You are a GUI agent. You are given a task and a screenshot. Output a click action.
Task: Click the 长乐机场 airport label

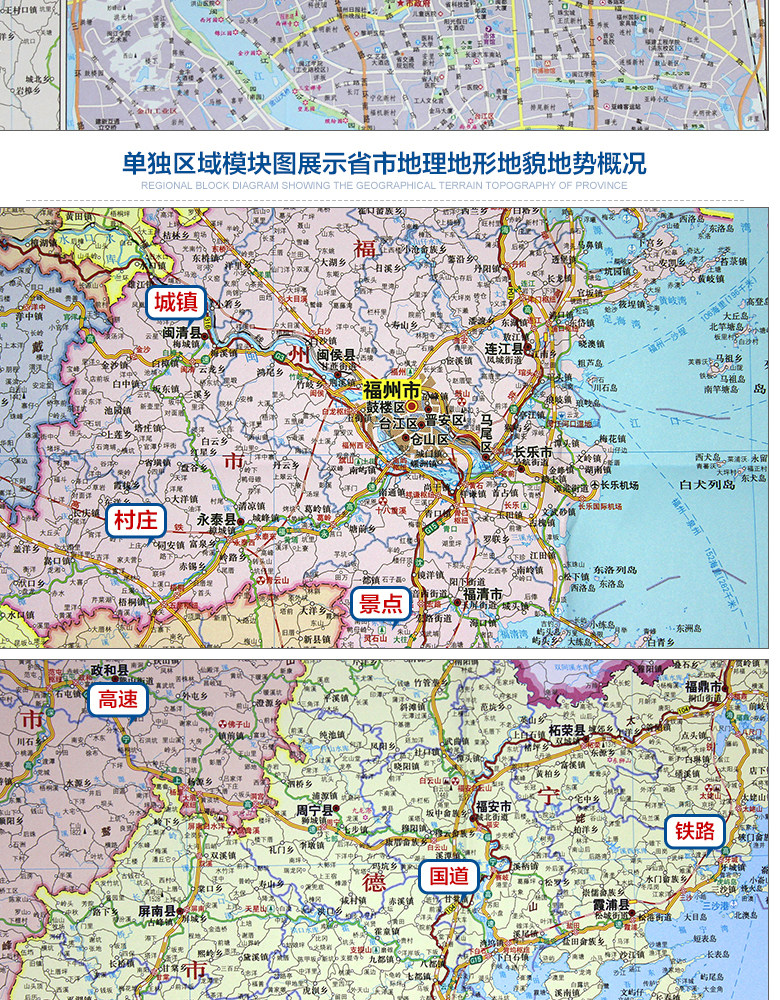[618, 485]
